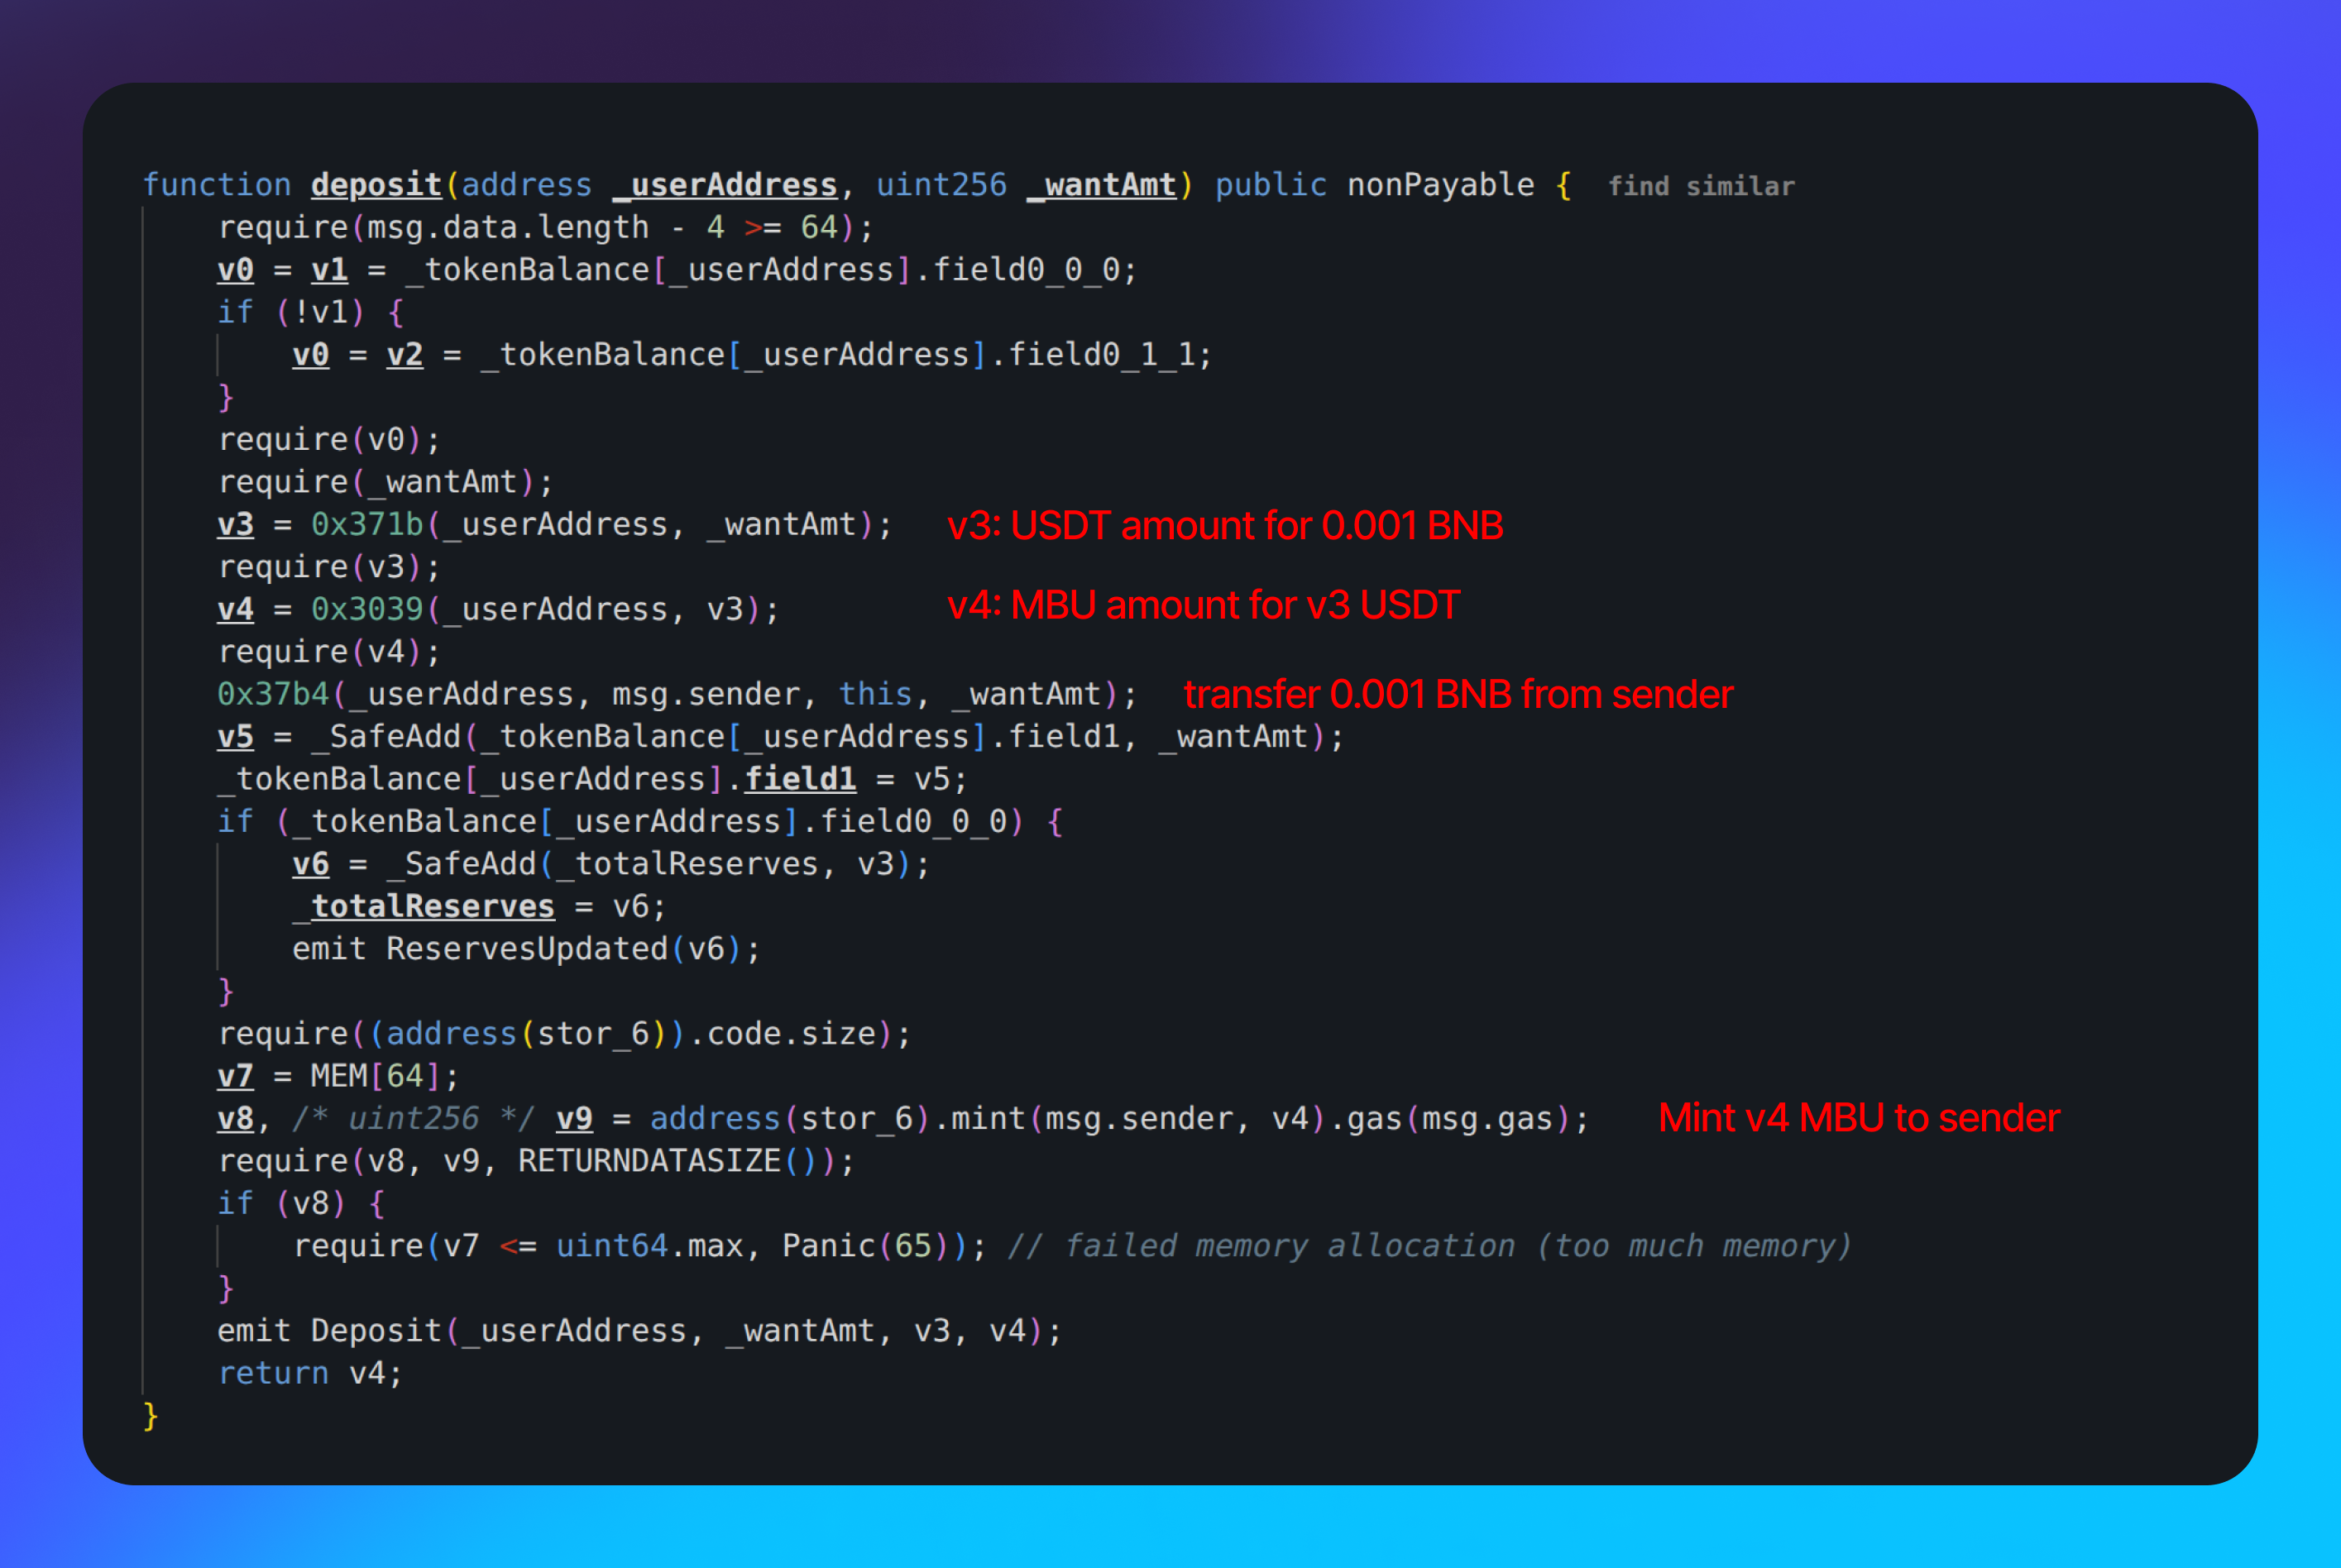Click the 'return v4' statement

(x=310, y=1373)
